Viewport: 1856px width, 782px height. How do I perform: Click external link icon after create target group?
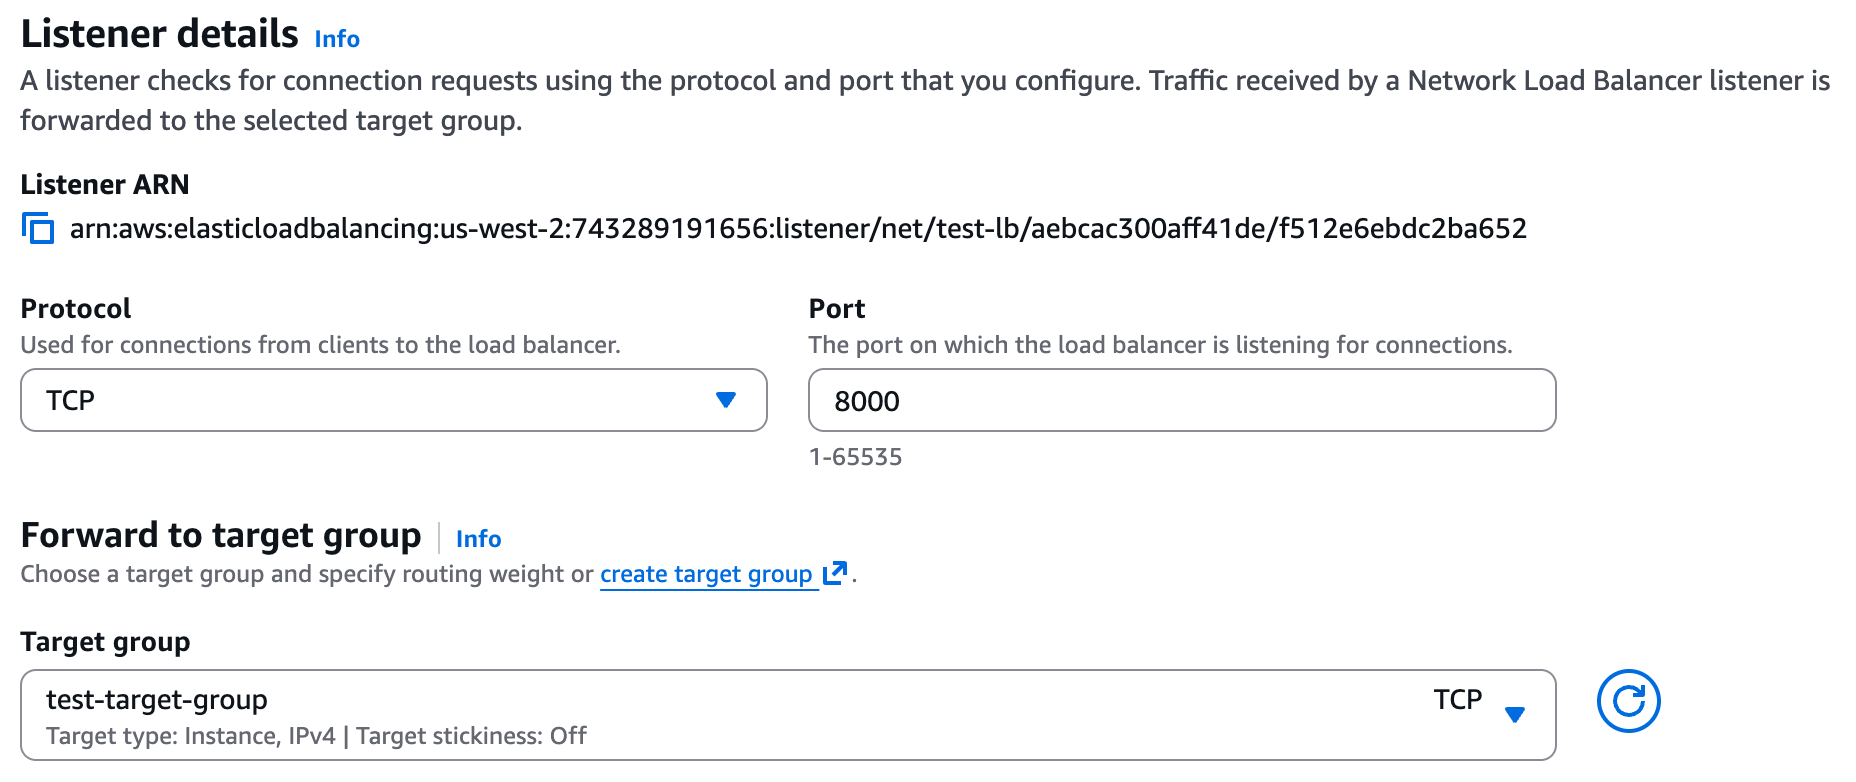(x=834, y=573)
